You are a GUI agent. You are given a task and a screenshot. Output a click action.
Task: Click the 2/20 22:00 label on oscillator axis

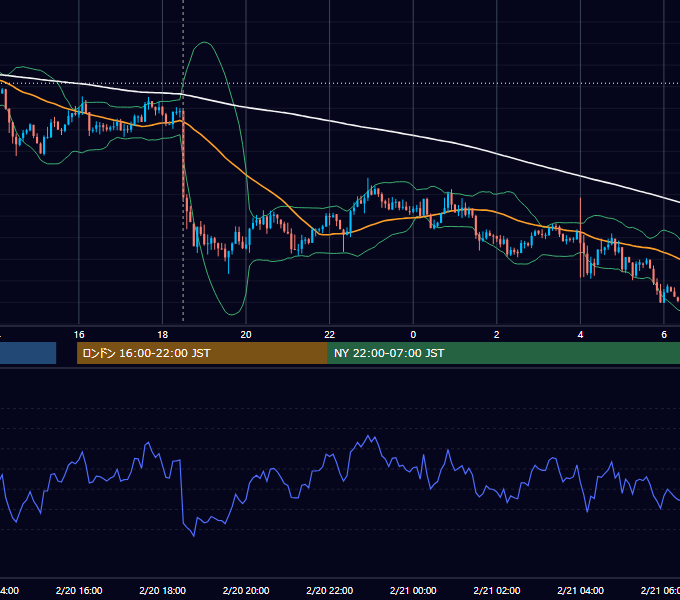(x=330, y=590)
